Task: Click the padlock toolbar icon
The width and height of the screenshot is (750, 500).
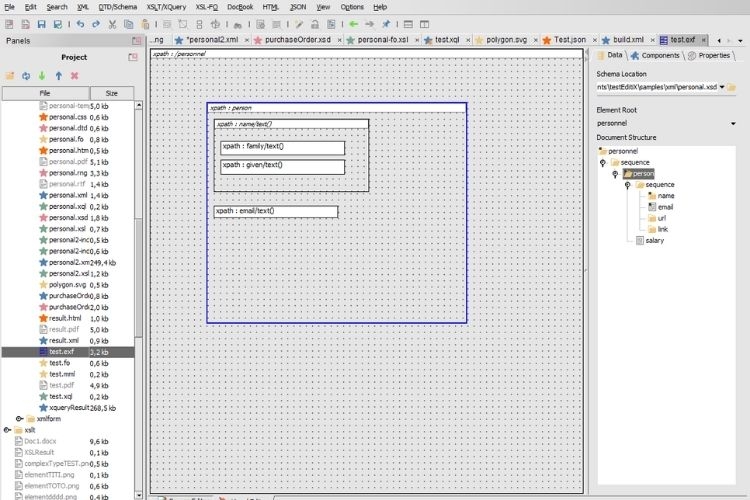Action: 315,24
